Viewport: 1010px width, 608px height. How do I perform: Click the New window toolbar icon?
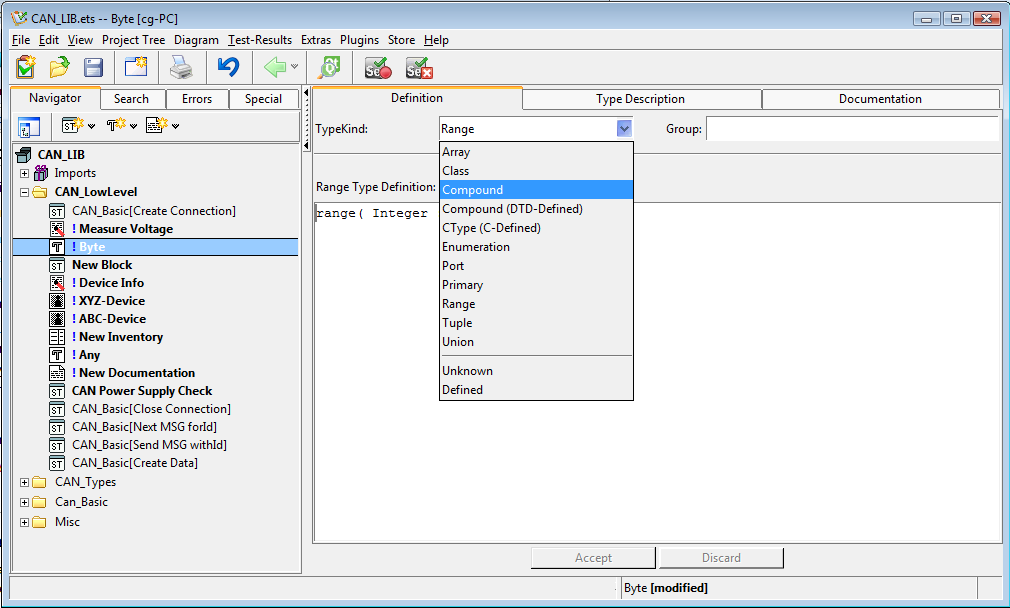click(x=136, y=68)
